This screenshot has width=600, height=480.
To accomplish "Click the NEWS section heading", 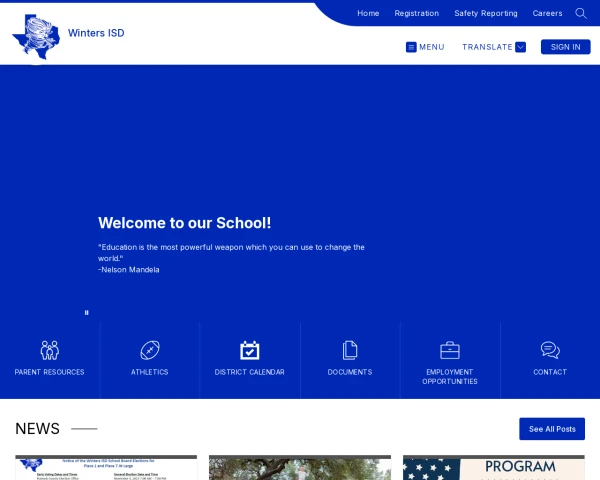I will [x=38, y=429].
